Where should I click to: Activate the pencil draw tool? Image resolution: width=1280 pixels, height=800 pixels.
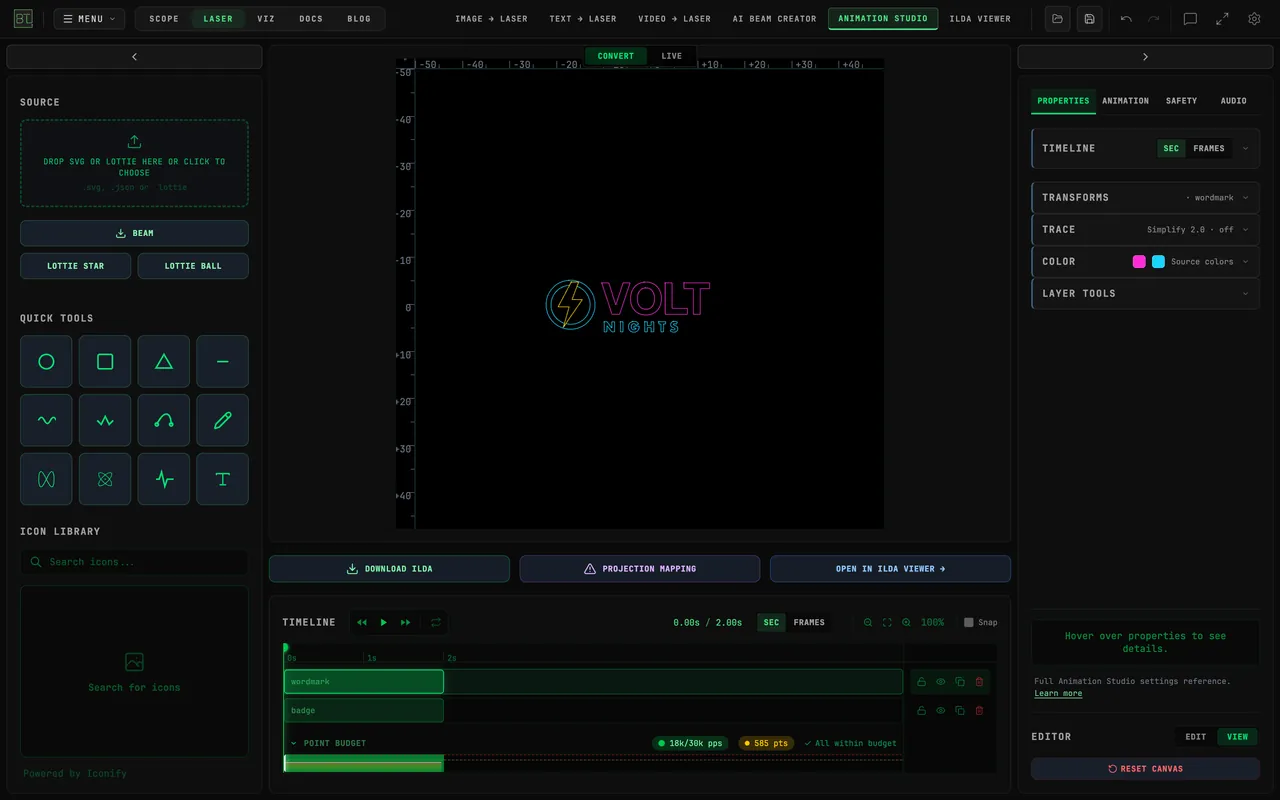(223, 421)
